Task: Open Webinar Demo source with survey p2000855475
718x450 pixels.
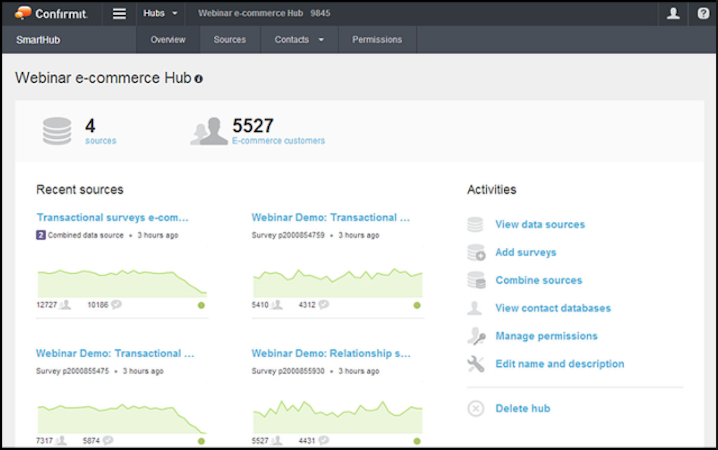Action: (x=115, y=353)
